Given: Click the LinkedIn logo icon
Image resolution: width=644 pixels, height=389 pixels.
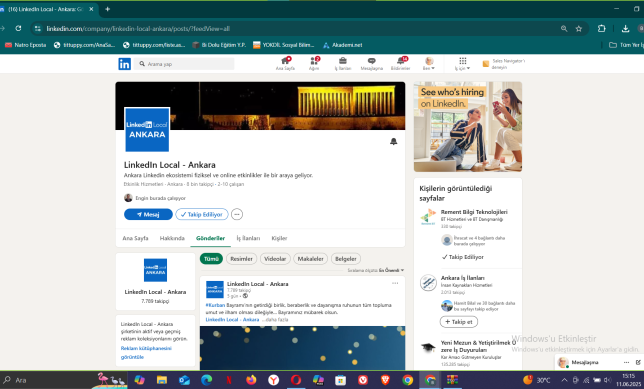Looking at the screenshot, I should click(x=124, y=64).
